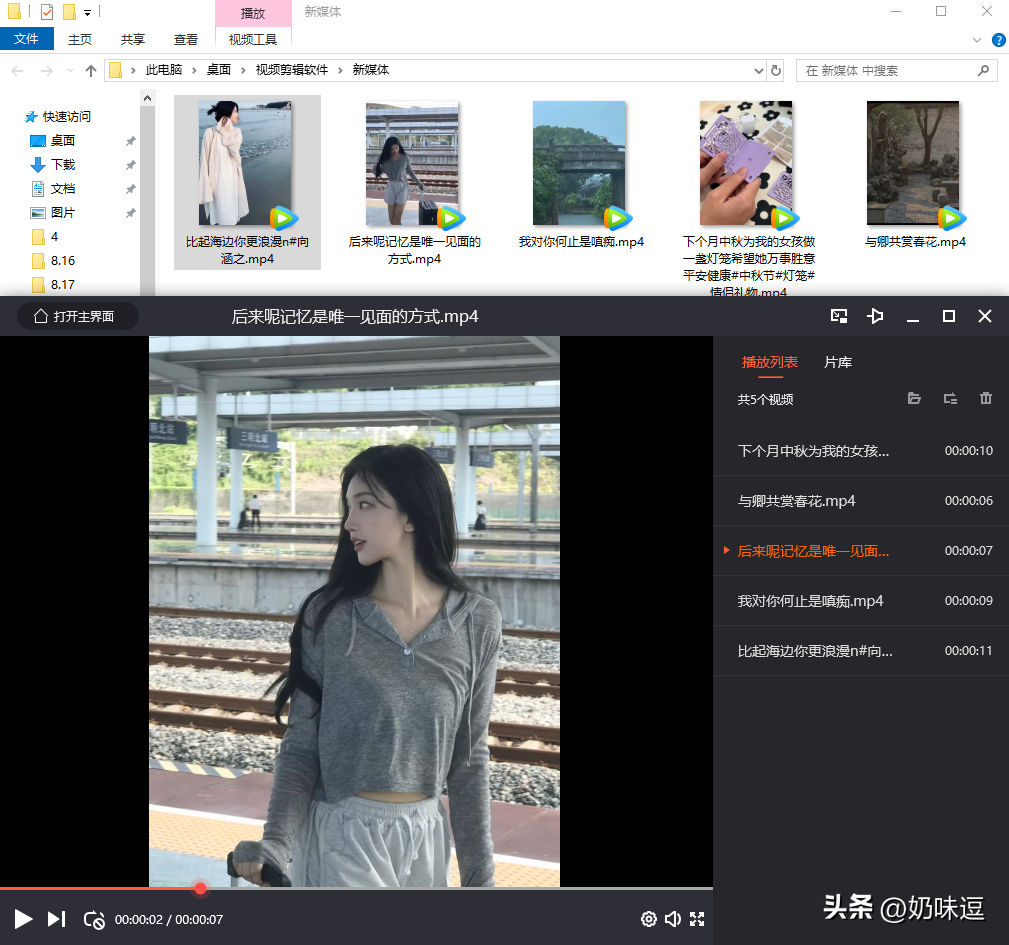Switch to the 播放列表 tab

coord(770,362)
